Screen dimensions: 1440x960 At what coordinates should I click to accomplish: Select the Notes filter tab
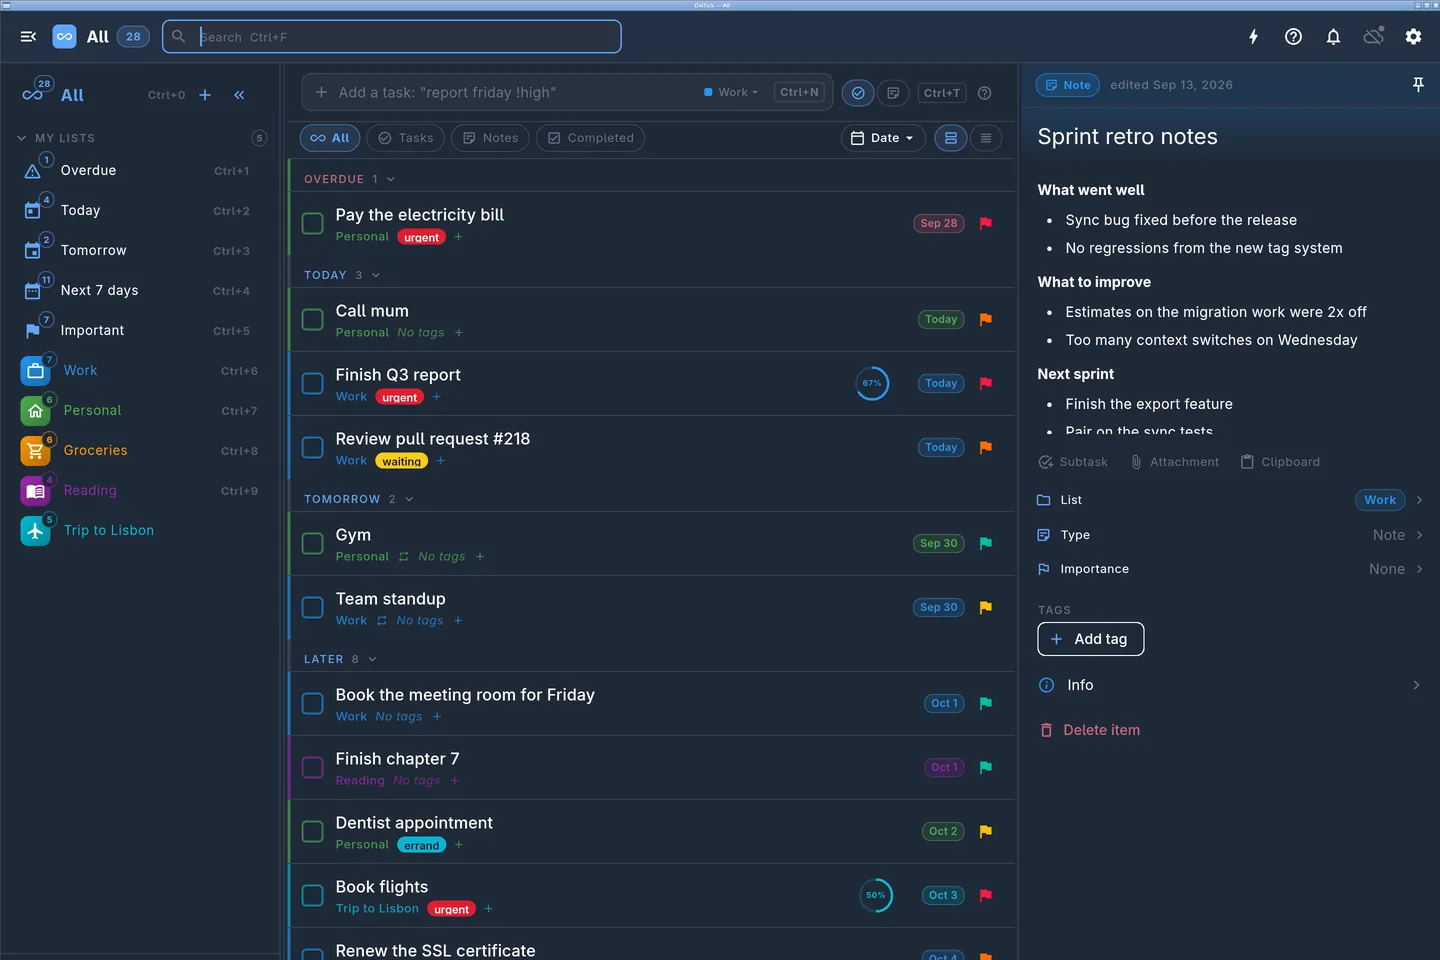point(490,138)
